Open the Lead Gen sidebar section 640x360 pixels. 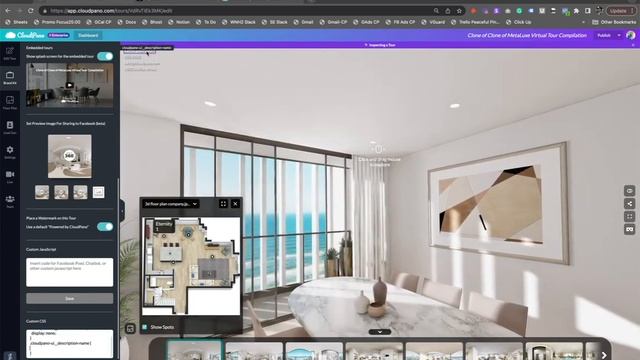click(10, 127)
